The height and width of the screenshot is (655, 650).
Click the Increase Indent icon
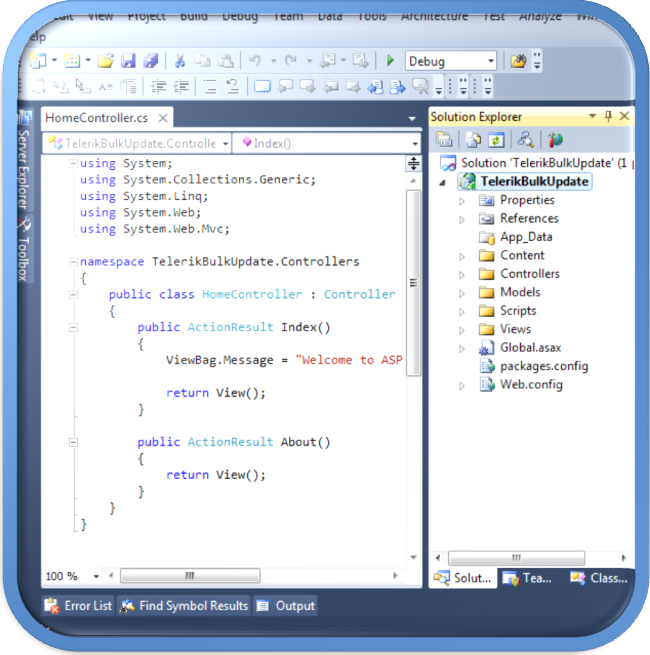[181, 86]
